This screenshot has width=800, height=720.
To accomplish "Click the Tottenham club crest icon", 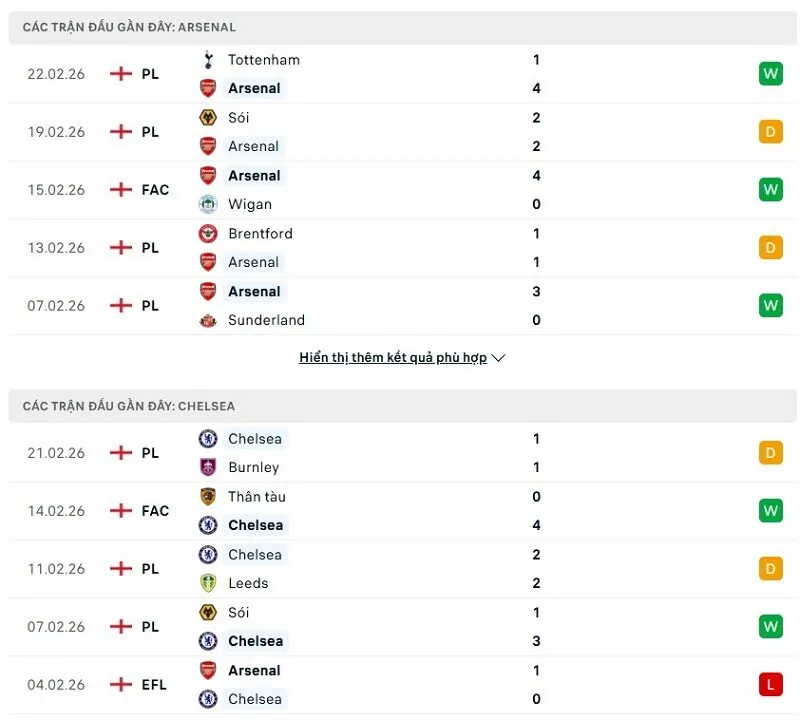I will [209, 60].
